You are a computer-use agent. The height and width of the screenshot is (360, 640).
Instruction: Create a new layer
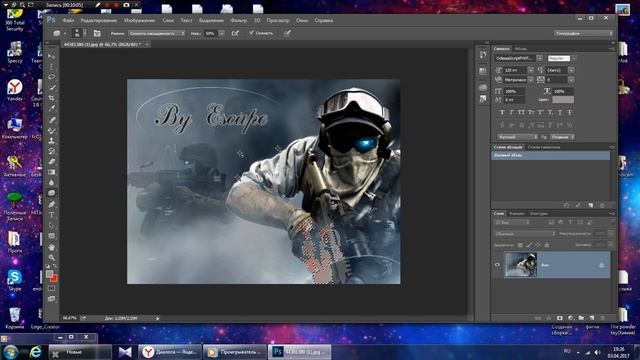point(592,318)
